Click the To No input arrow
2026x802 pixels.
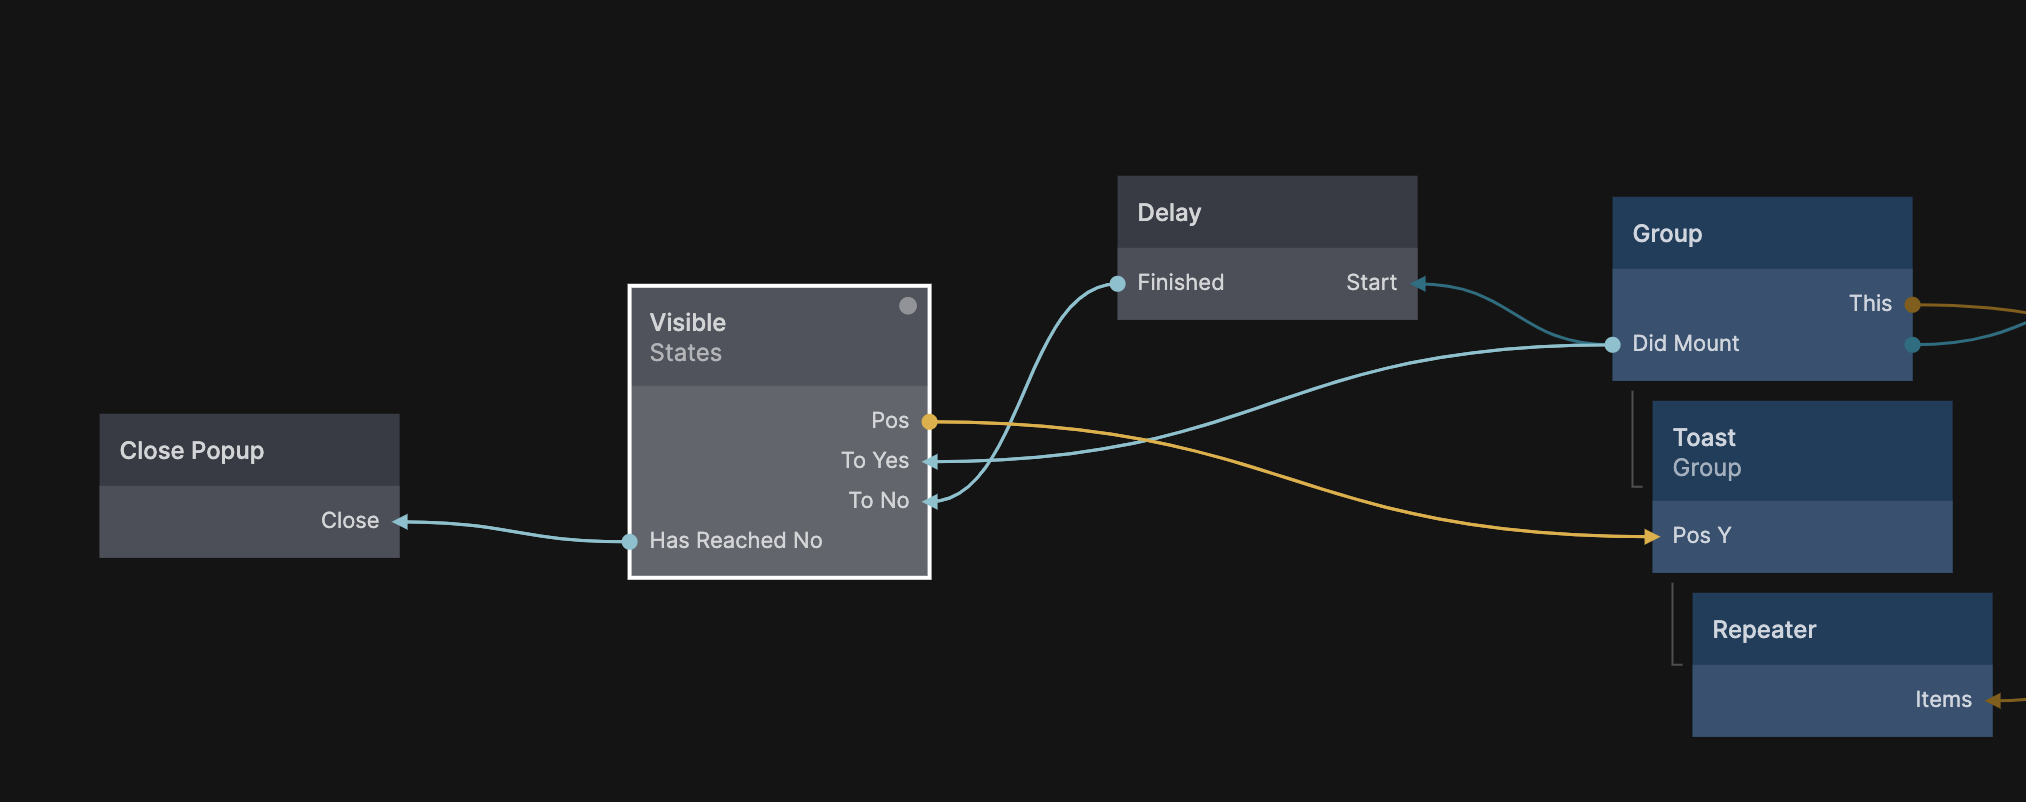pos(930,501)
